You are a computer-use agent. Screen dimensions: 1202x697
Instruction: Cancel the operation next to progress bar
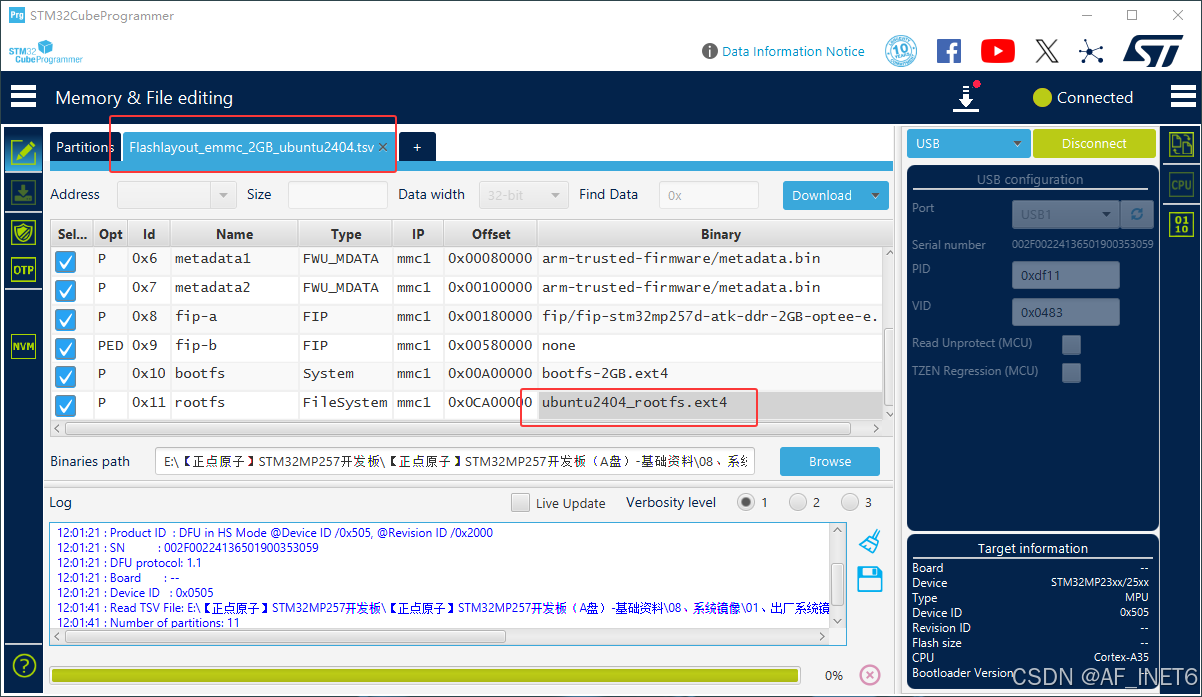870,675
